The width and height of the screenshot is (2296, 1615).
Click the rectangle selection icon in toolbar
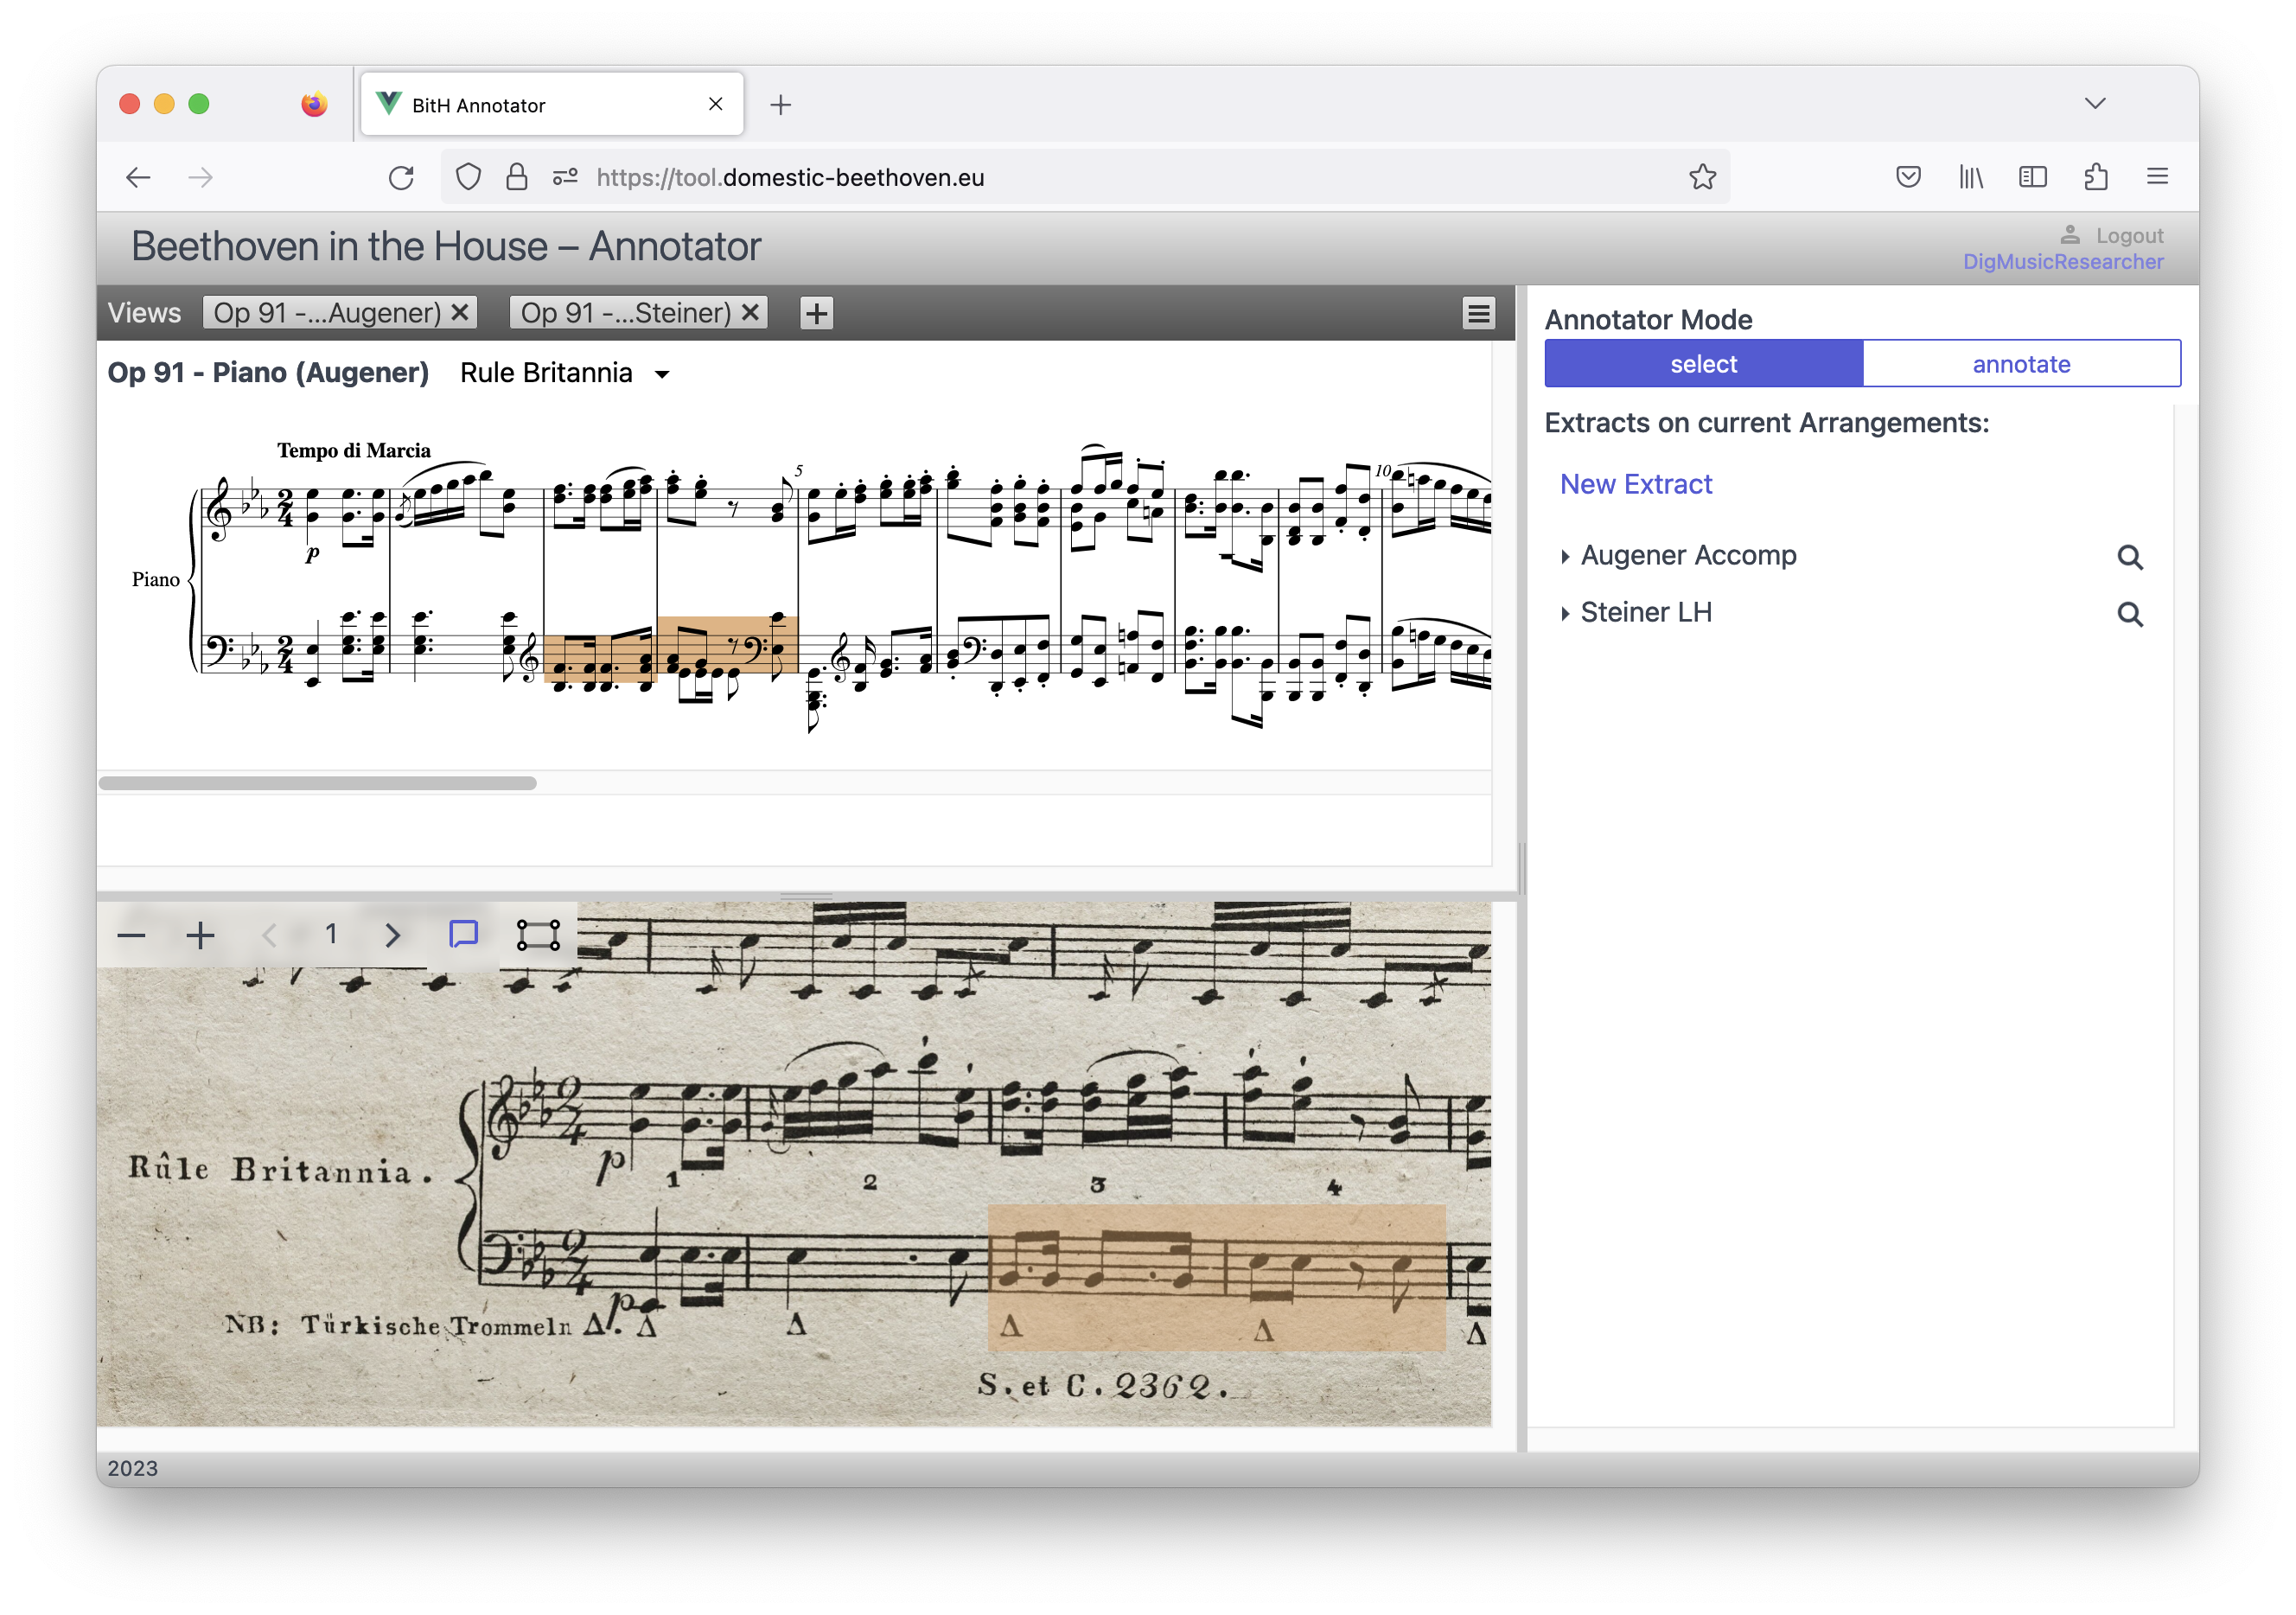[537, 934]
